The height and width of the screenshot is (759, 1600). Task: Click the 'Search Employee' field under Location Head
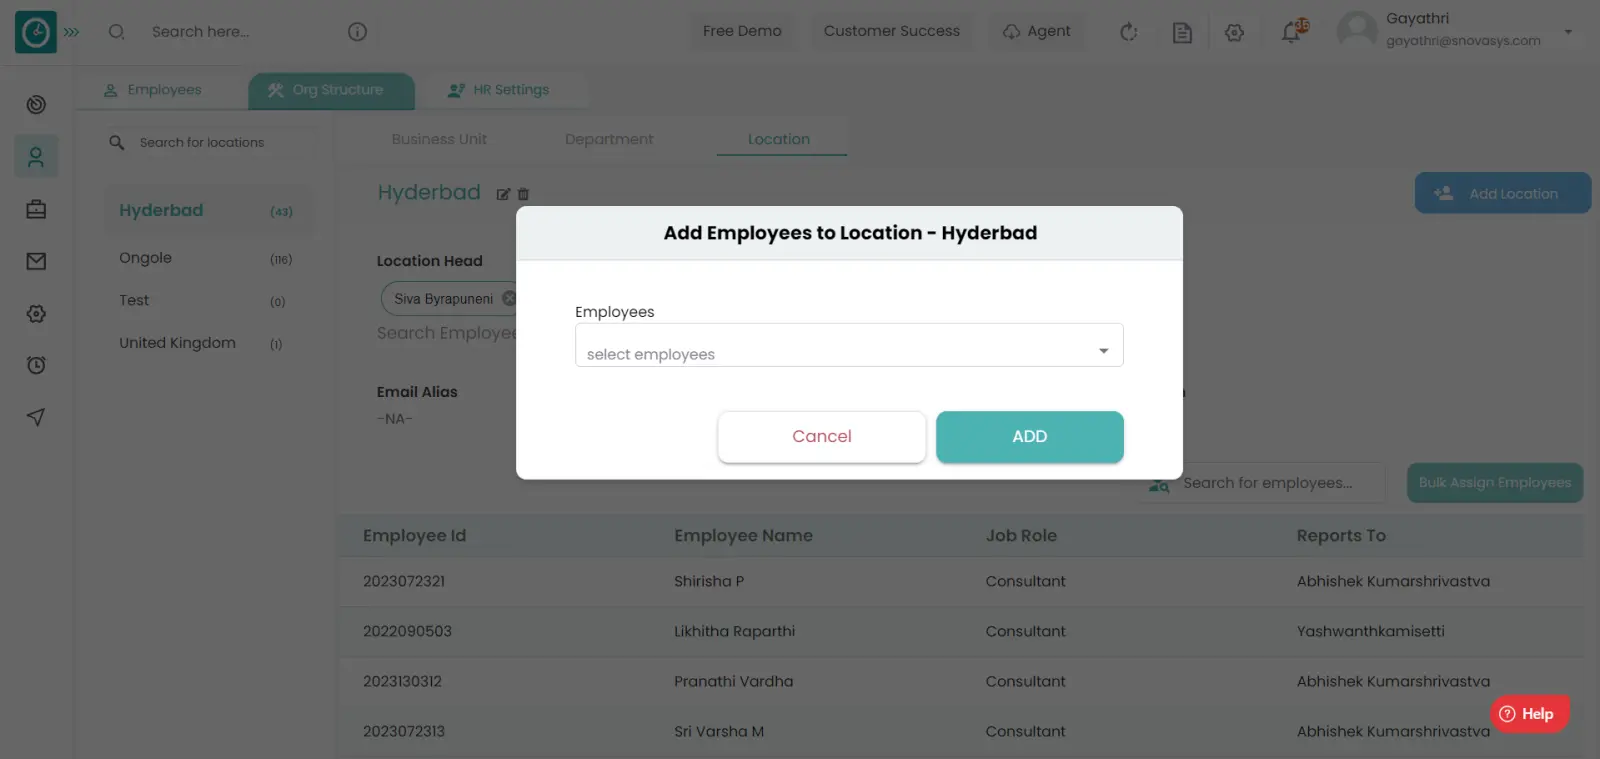[447, 333]
